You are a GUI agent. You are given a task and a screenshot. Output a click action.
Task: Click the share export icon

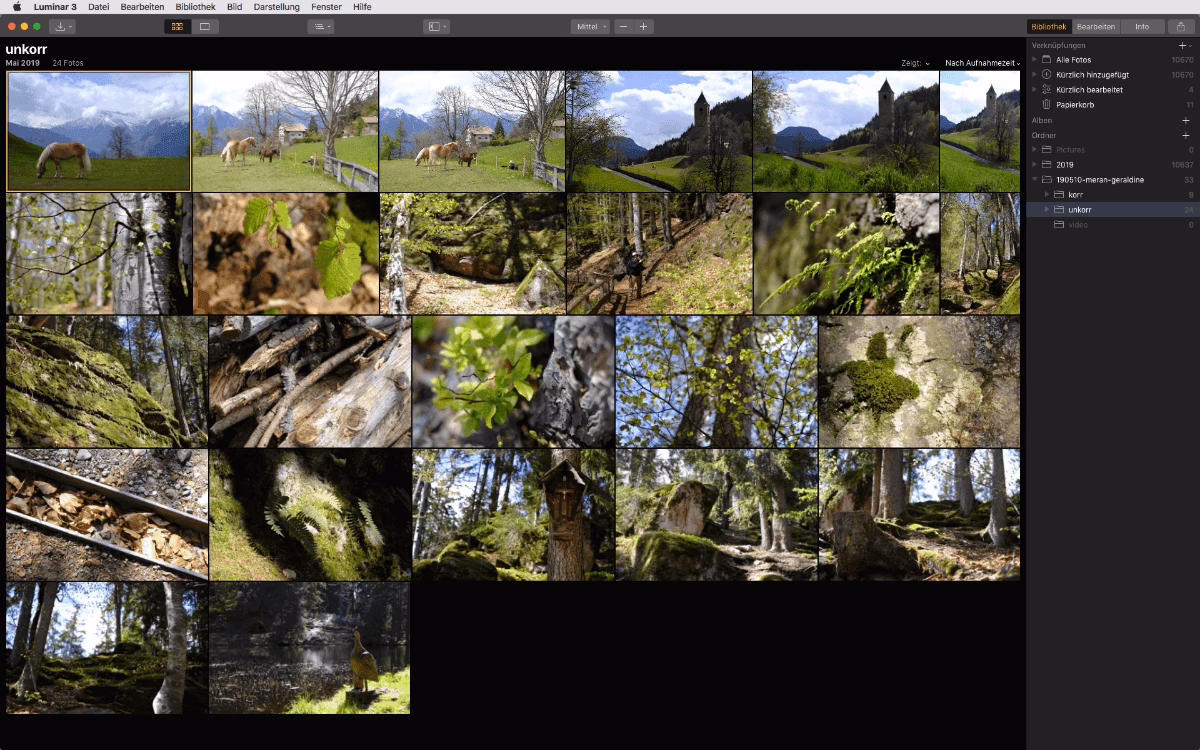(1181, 26)
